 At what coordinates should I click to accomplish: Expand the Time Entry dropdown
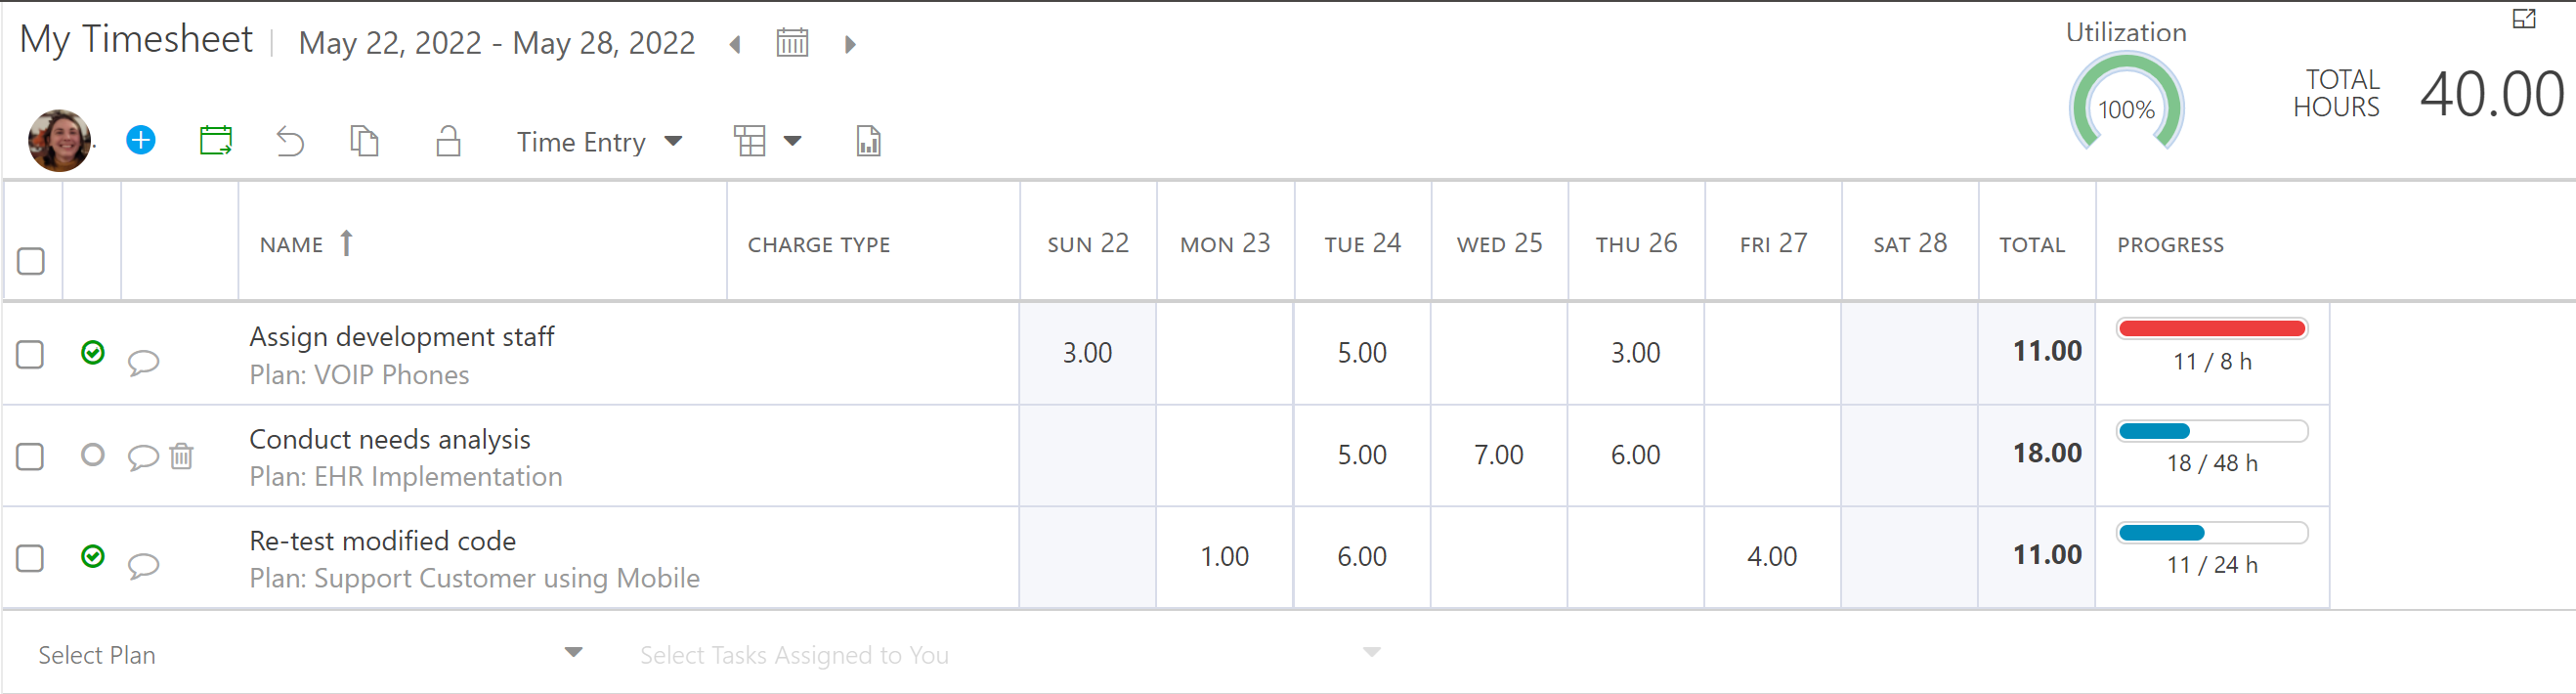click(x=599, y=142)
